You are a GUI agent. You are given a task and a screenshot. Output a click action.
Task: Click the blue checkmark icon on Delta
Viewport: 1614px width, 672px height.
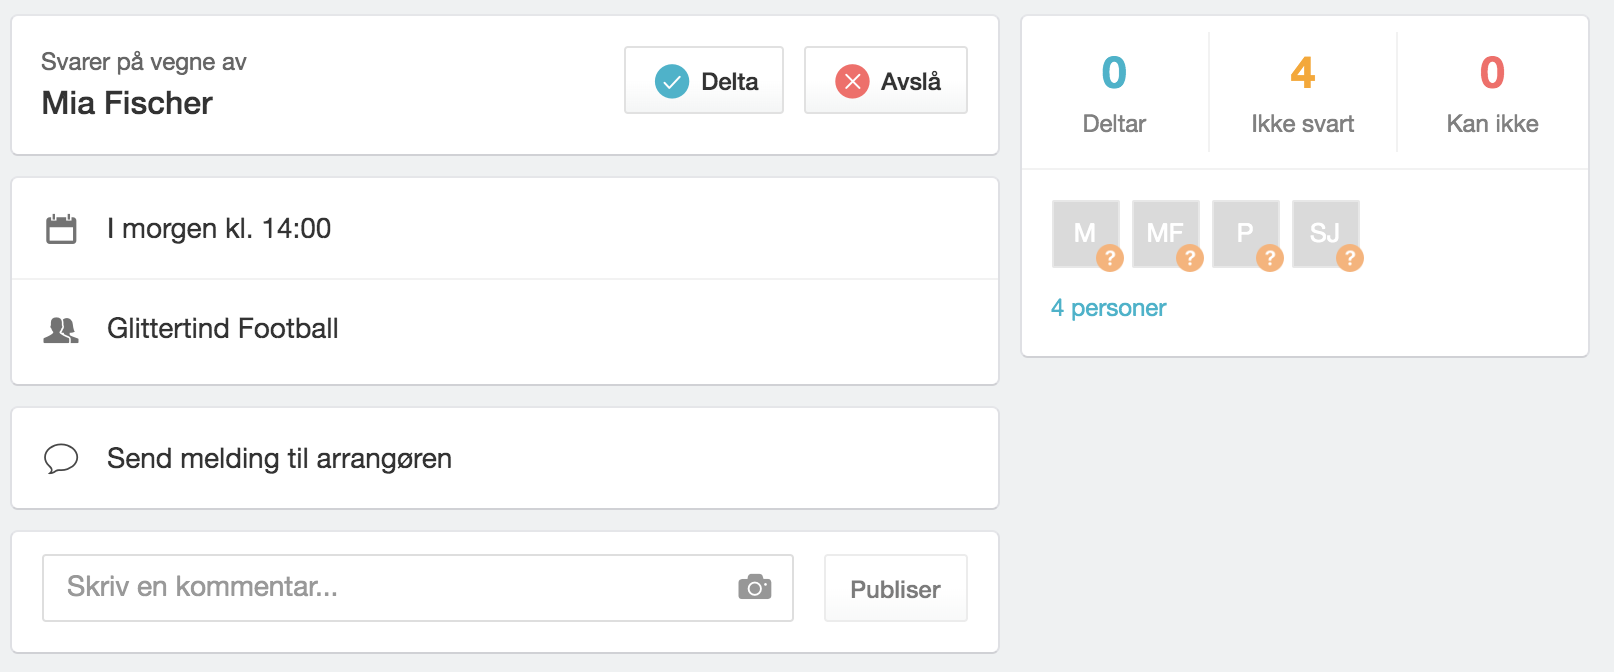pos(672,81)
